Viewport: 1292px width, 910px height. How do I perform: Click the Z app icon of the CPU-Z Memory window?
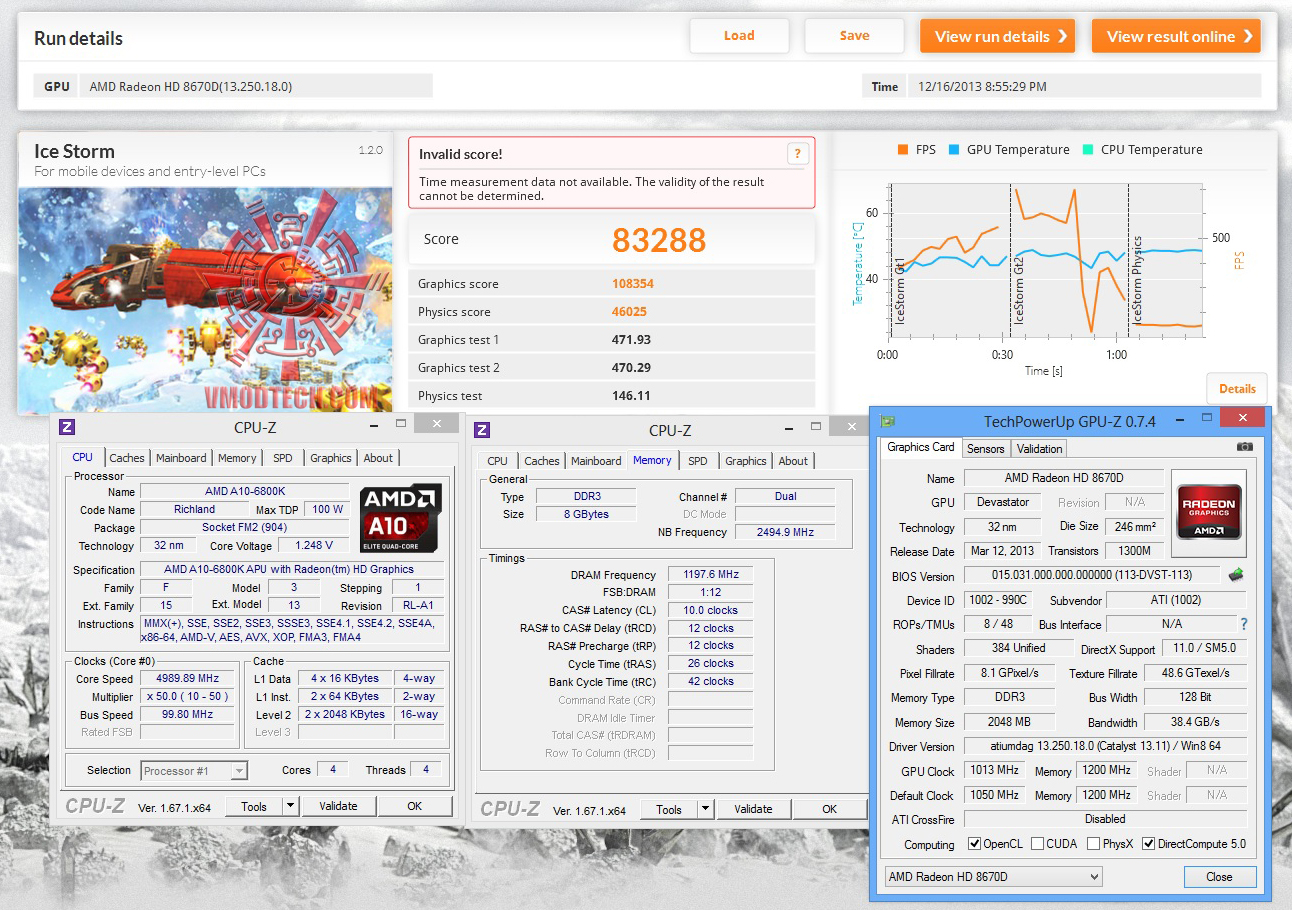(x=482, y=430)
